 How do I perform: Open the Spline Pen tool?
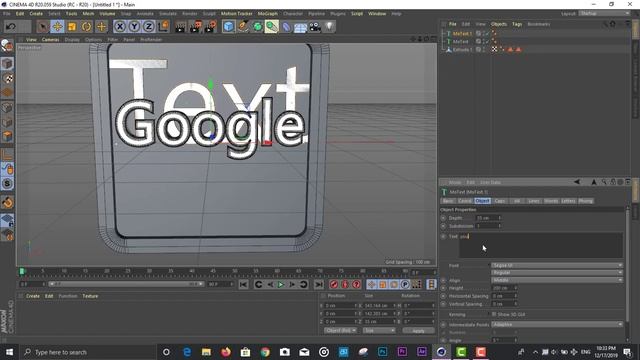click(x=243, y=27)
